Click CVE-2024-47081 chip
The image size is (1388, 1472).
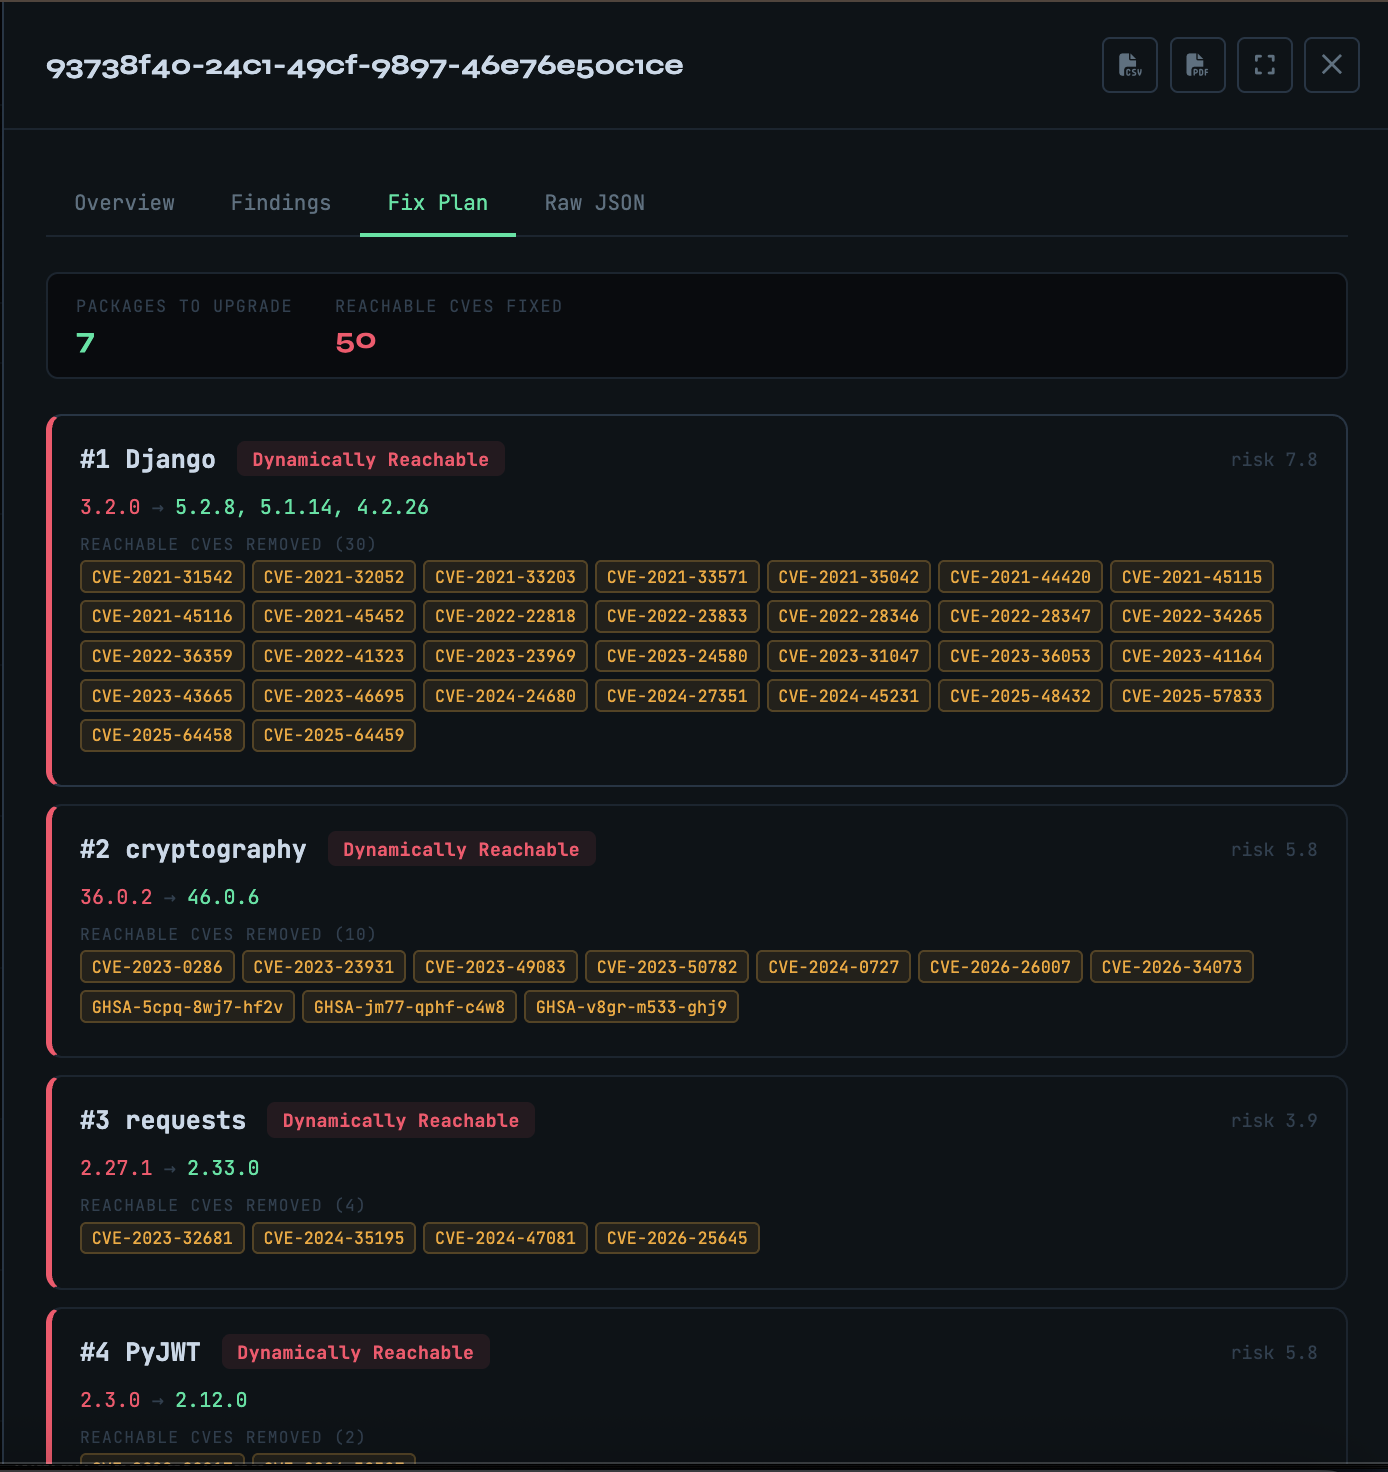pos(505,1238)
